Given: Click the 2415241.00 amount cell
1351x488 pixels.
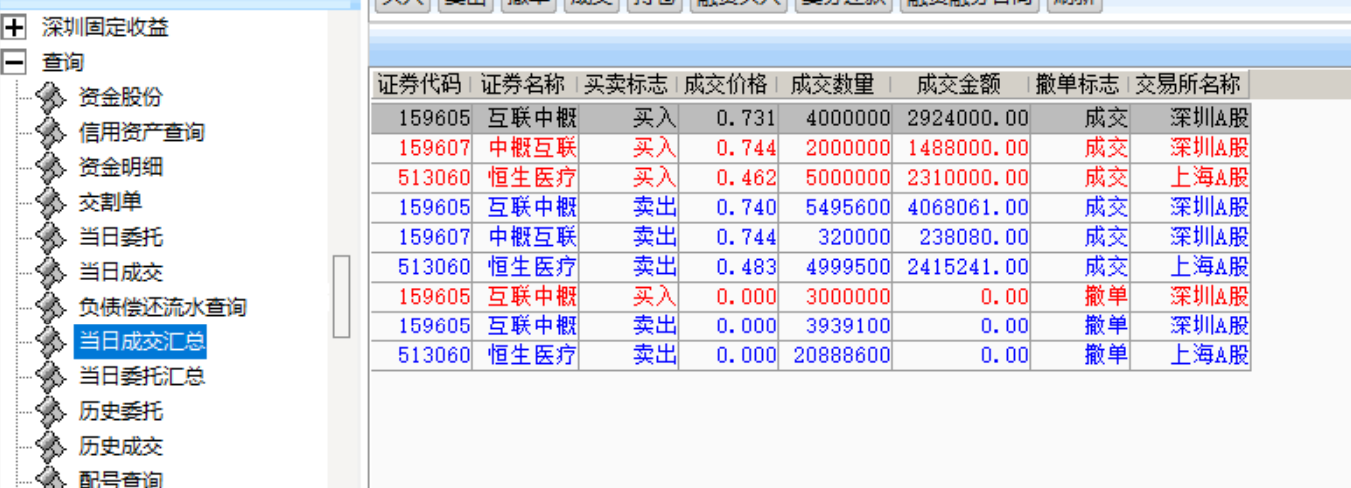Looking at the screenshot, I should click(961, 267).
